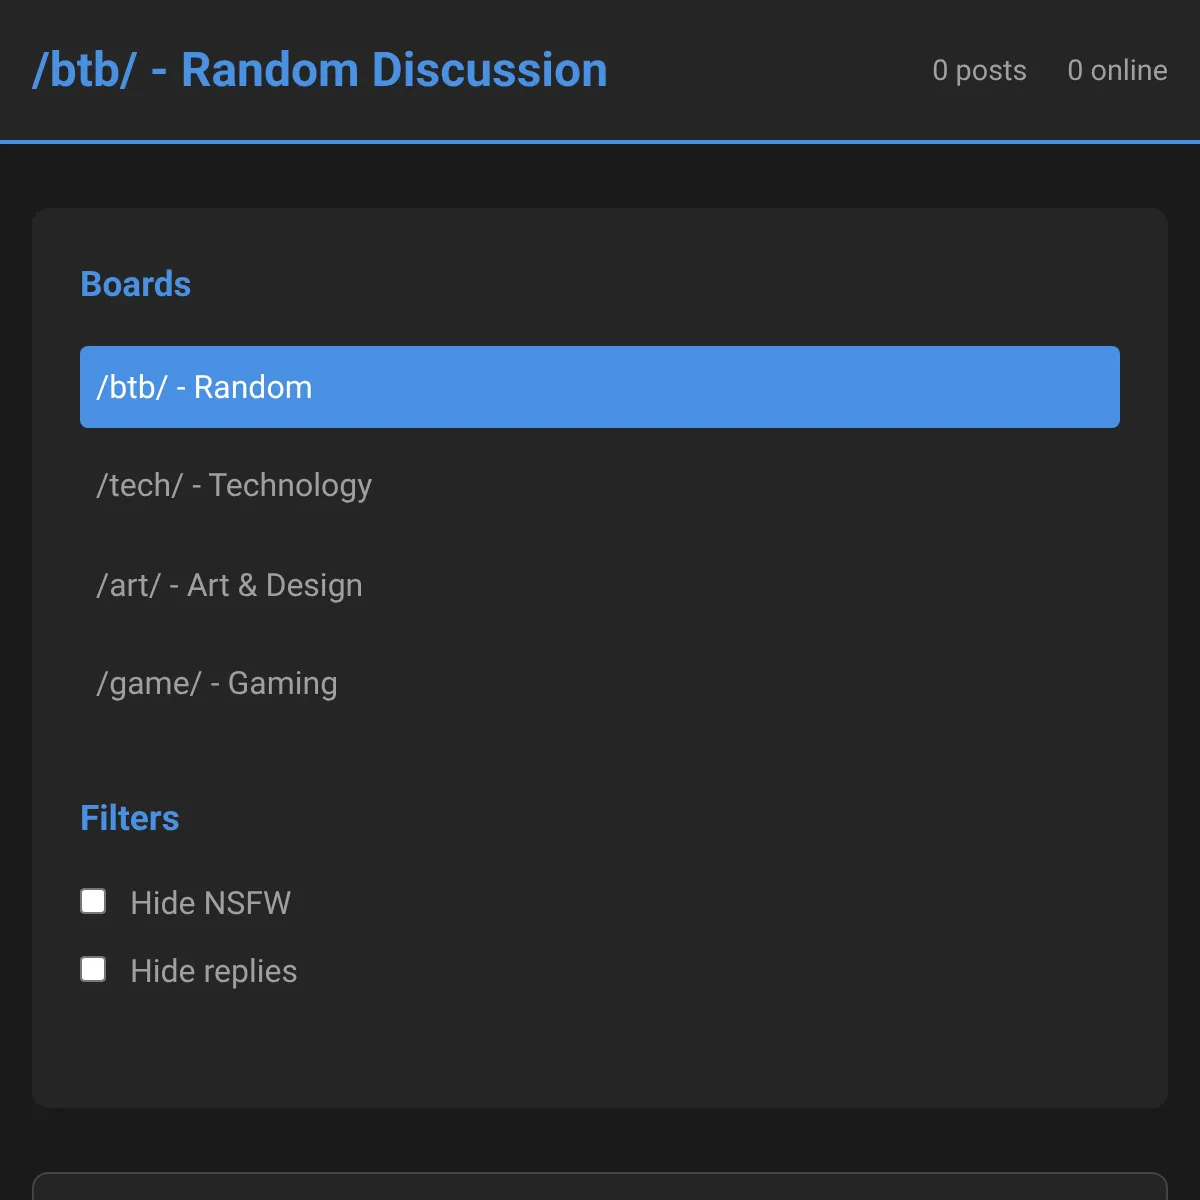This screenshot has height=1200, width=1200.
Task: Go to the /game/ - Gaming board
Action: (600, 683)
